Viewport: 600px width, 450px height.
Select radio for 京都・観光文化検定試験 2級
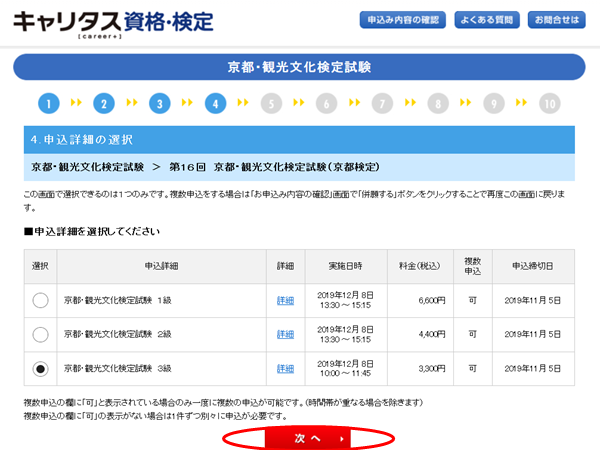[40, 334]
